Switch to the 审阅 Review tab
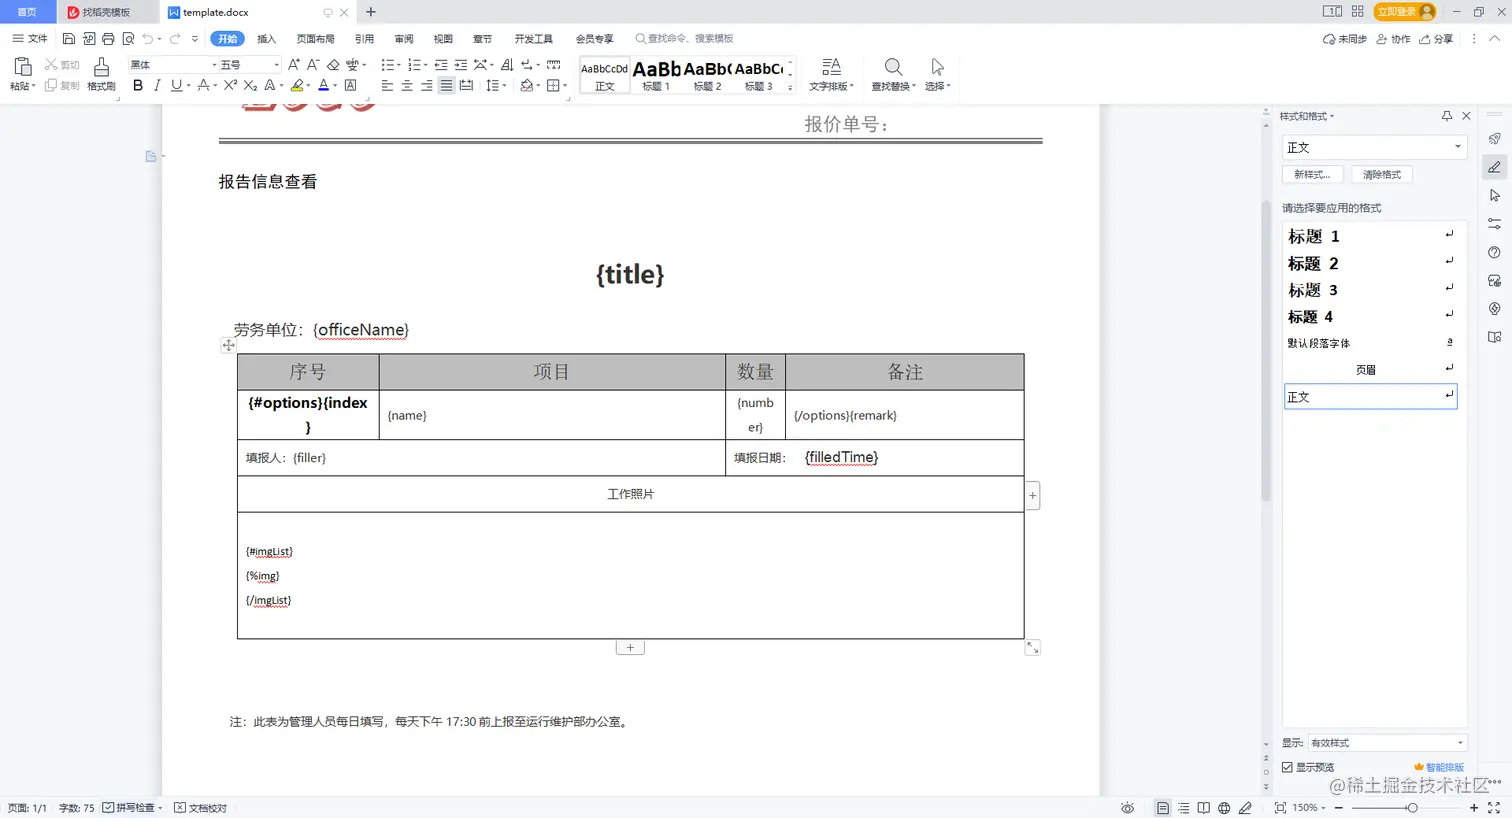This screenshot has width=1512, height=818. [404, 39]
